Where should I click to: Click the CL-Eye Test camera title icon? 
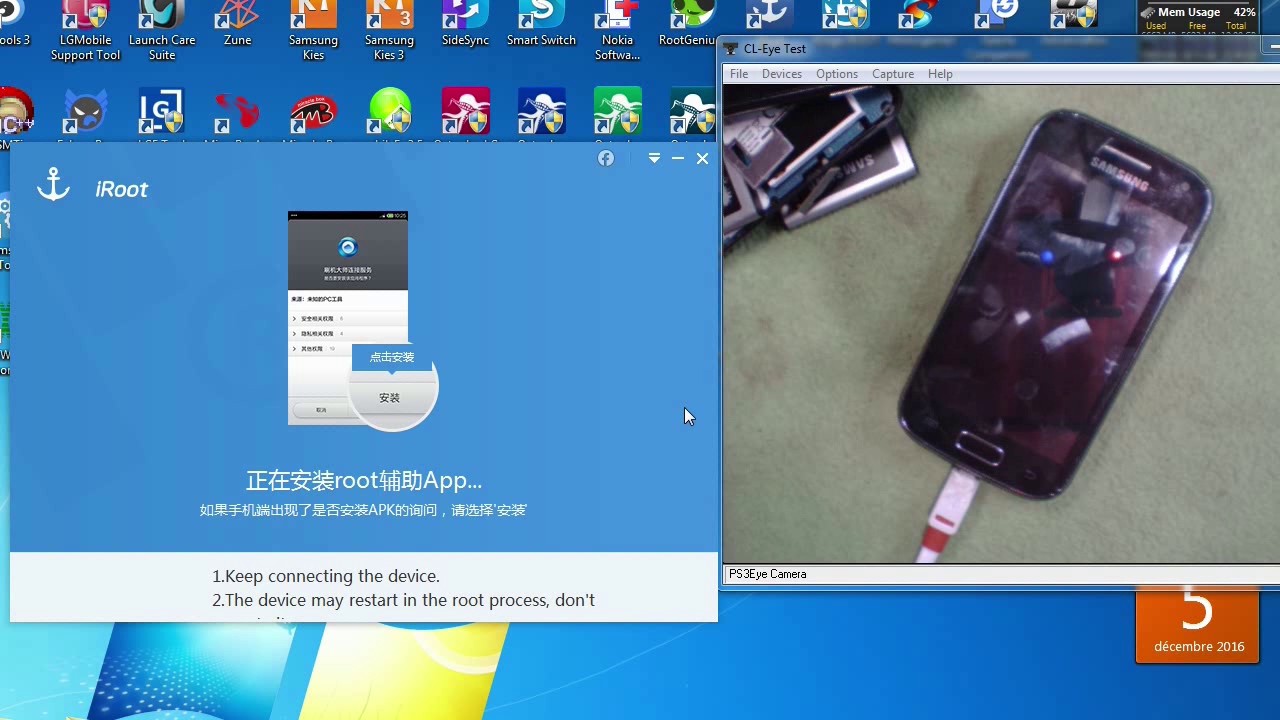click(731, 48)
